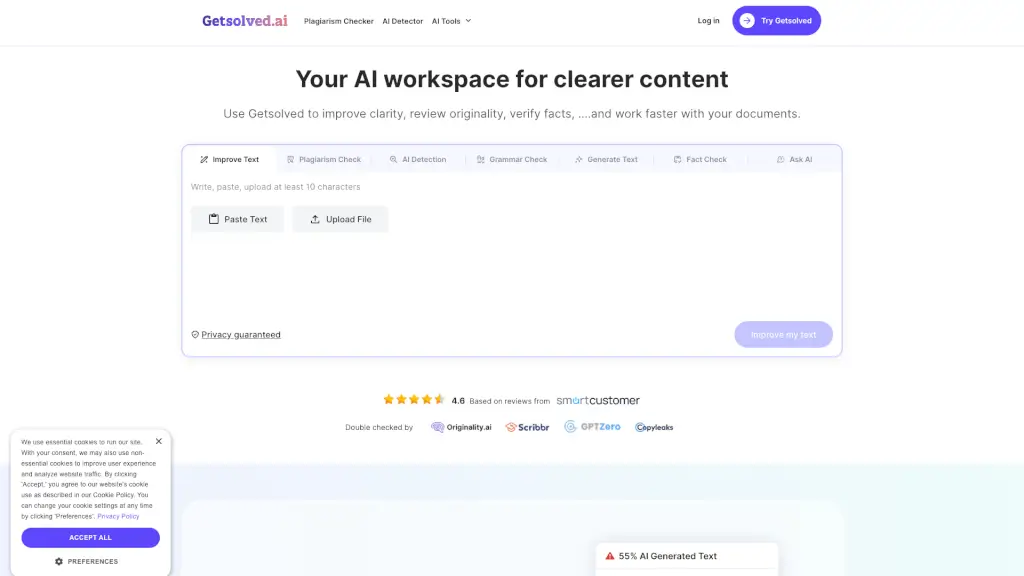1024x576 pixels.
Task: Click the pencil icon on Improve Text
Action: coord(204,159)
